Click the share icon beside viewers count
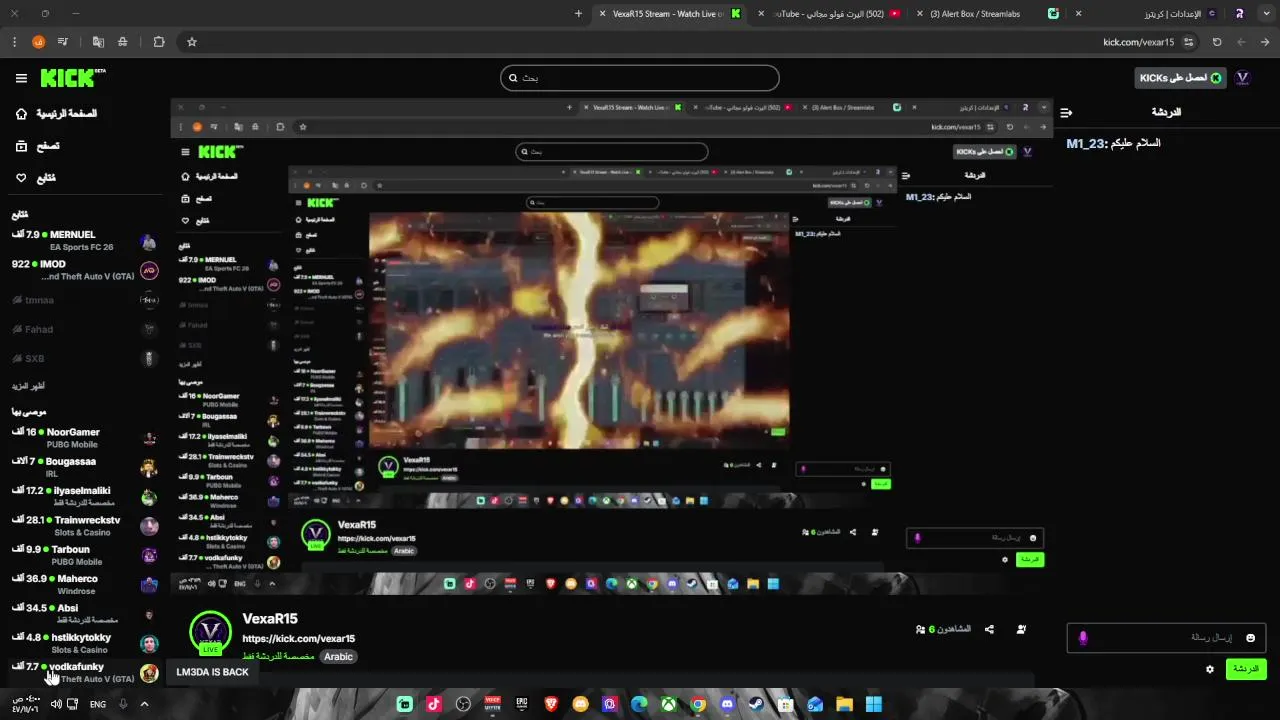Viewport: 1280px width, 720px height. coord(989,629)
